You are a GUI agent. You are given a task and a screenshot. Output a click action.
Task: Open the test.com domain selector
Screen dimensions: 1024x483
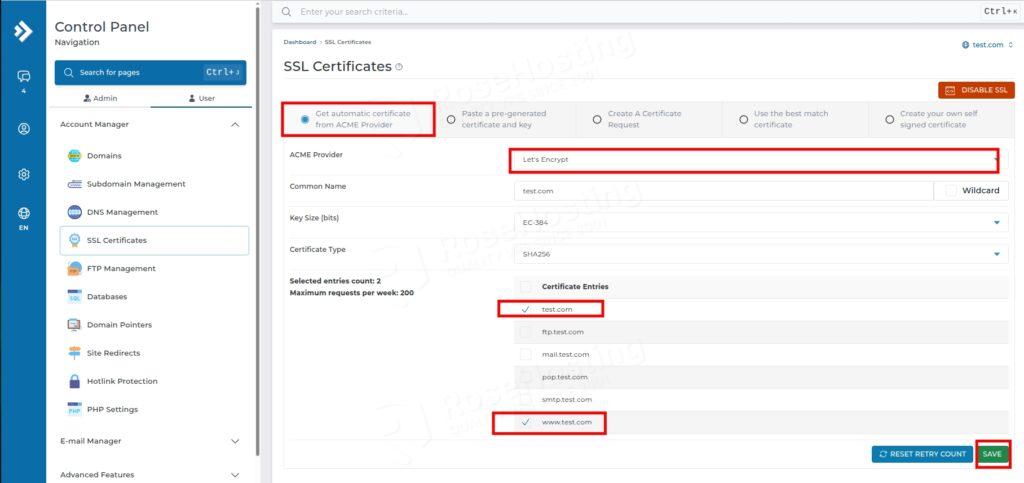[x=987, y=45]
